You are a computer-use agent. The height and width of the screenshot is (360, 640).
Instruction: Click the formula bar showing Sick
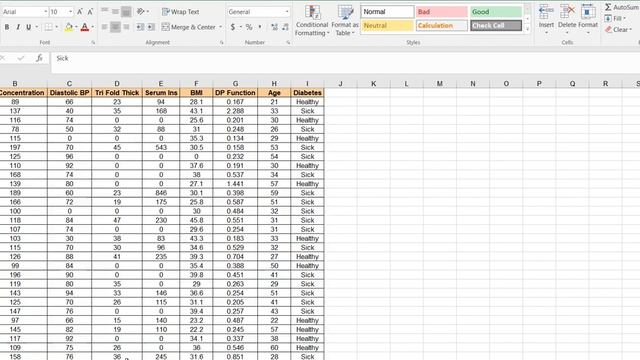tap(345, 62)
